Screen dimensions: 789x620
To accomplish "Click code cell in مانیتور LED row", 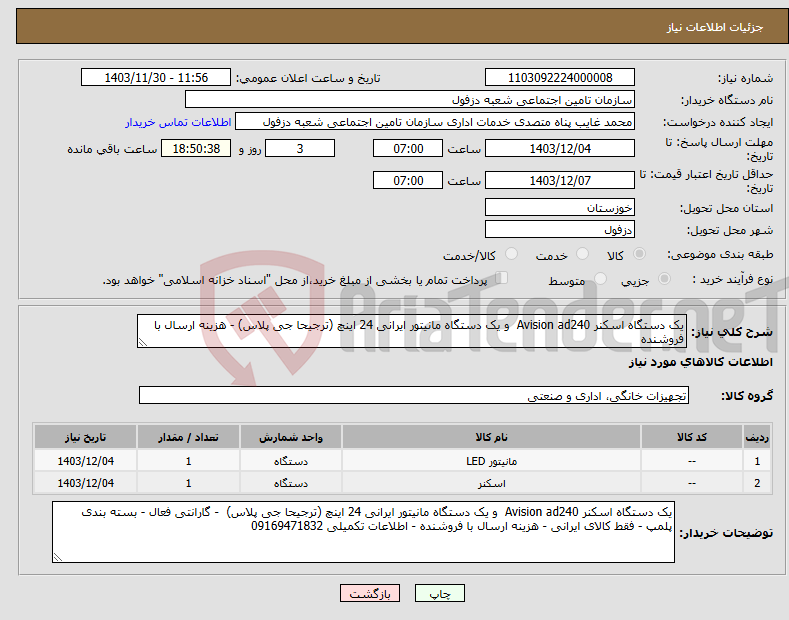I will click(692, 461).
